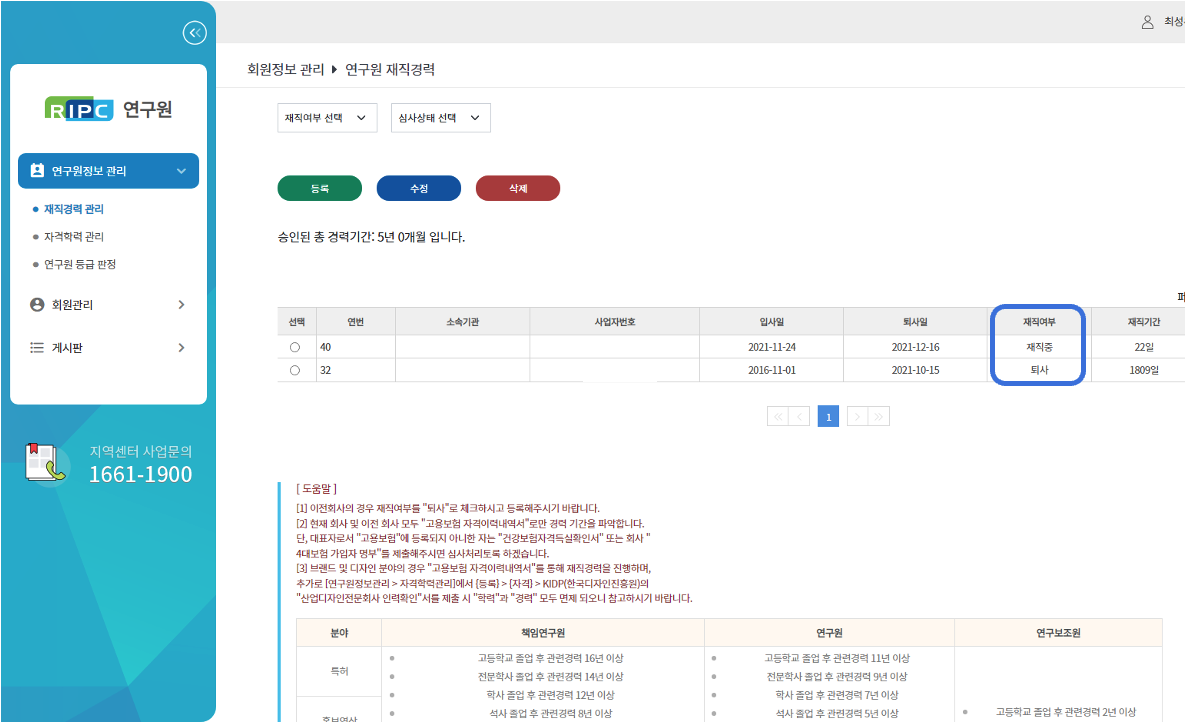Expand the 회원관리 menu section

coord(181,304)
